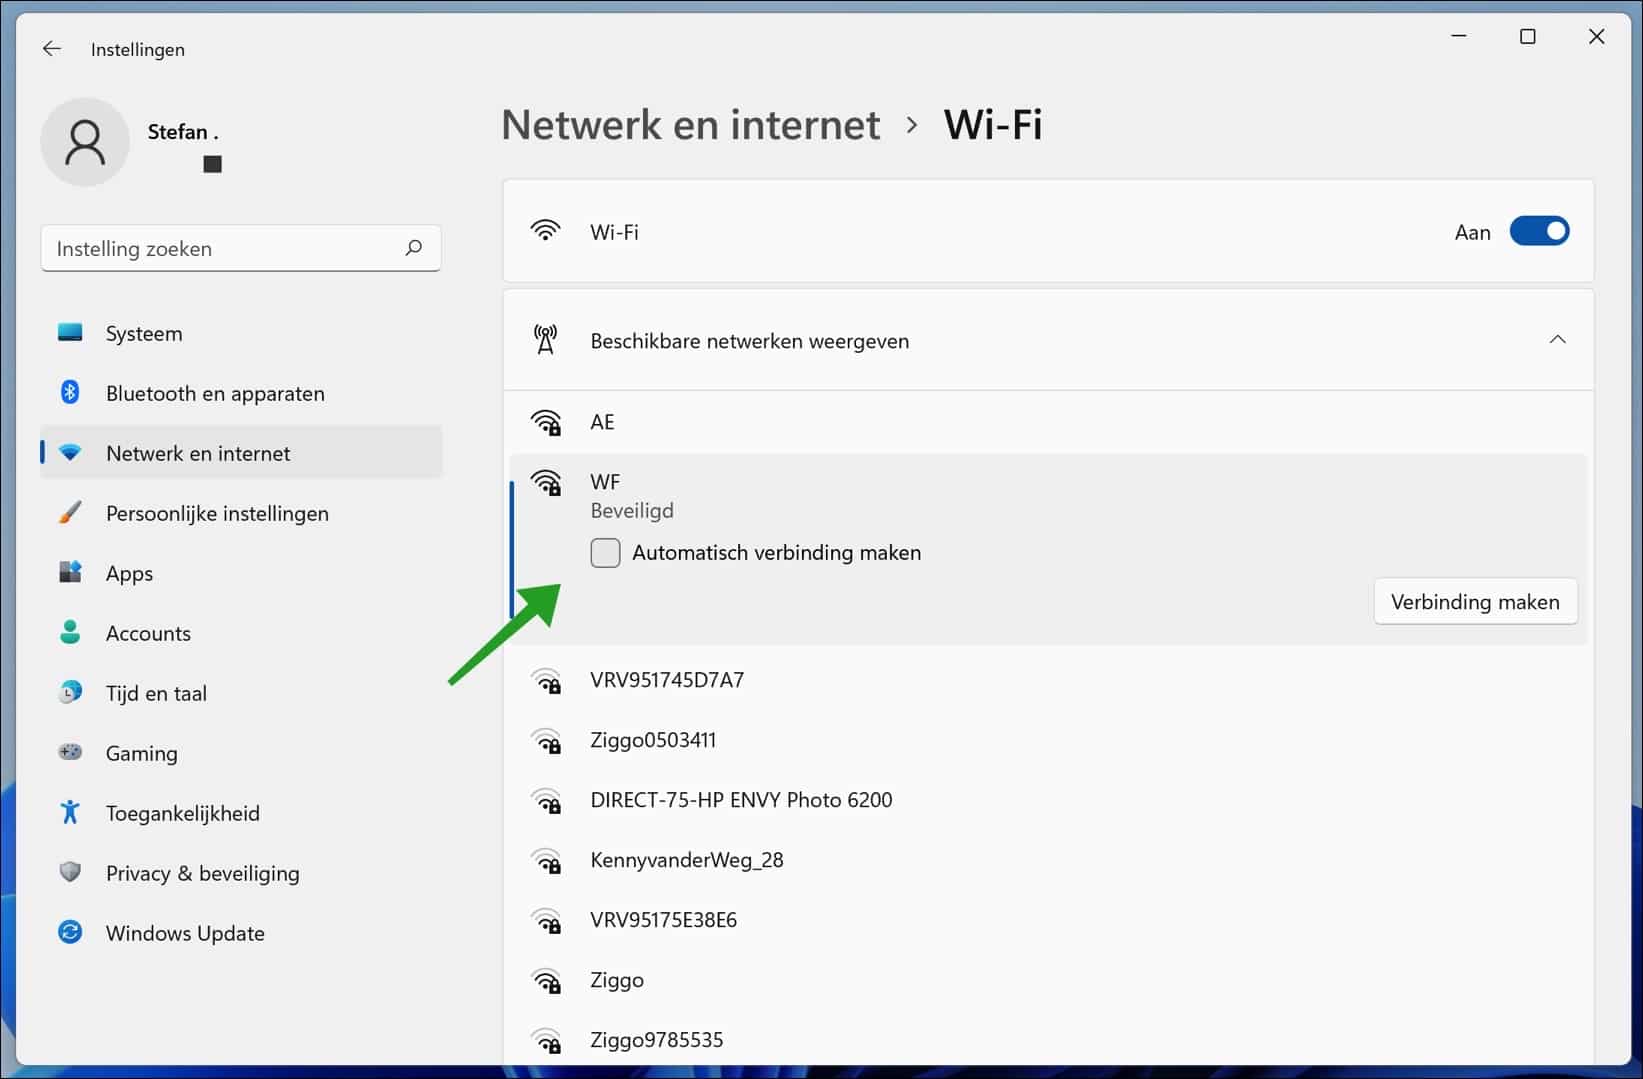
Task: Select the Gaming controller icon
Action: coord(70,752)
